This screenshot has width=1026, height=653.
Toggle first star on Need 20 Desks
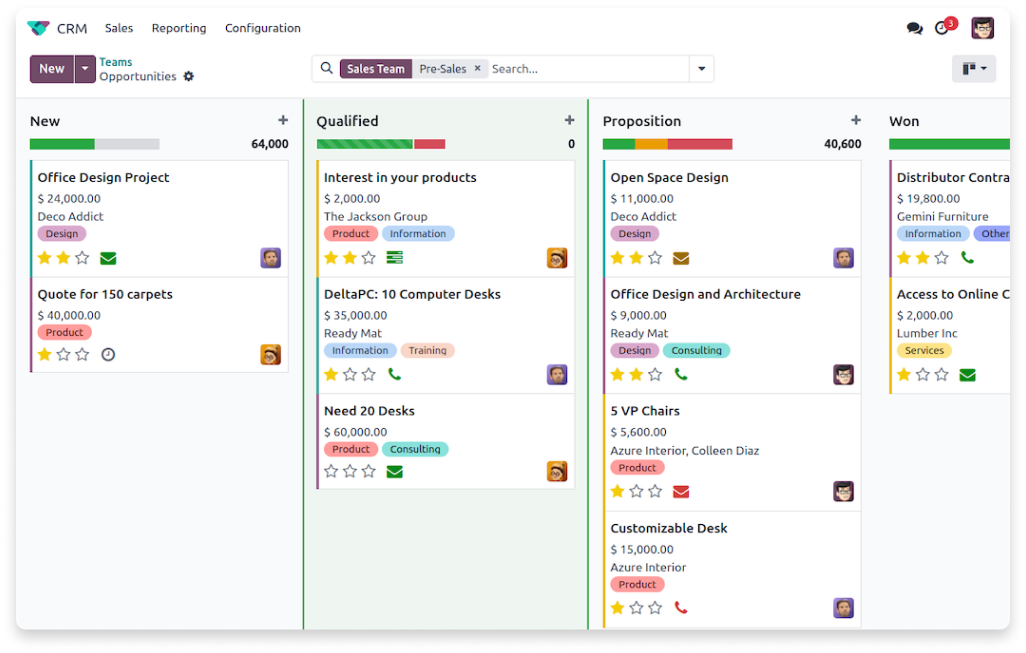pos(331,471)
